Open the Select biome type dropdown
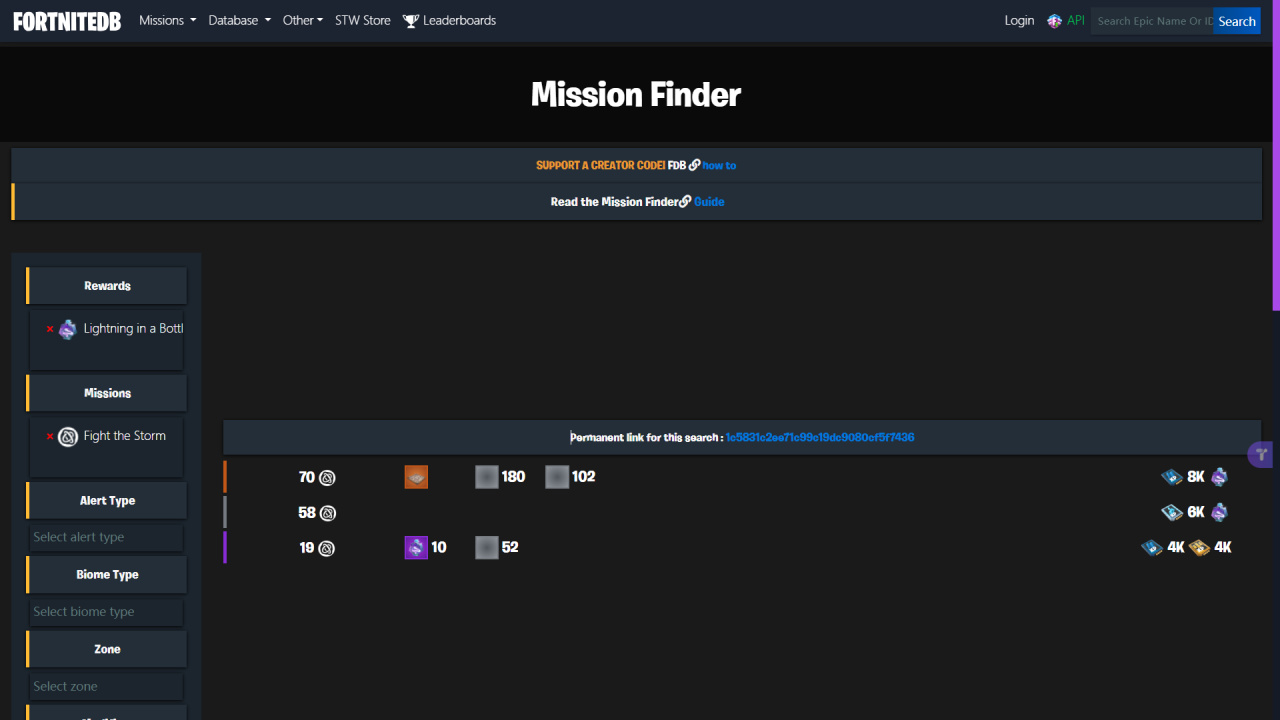This screenshot has width=1280, height=720. pyautogui.click(x=106, y=612)
